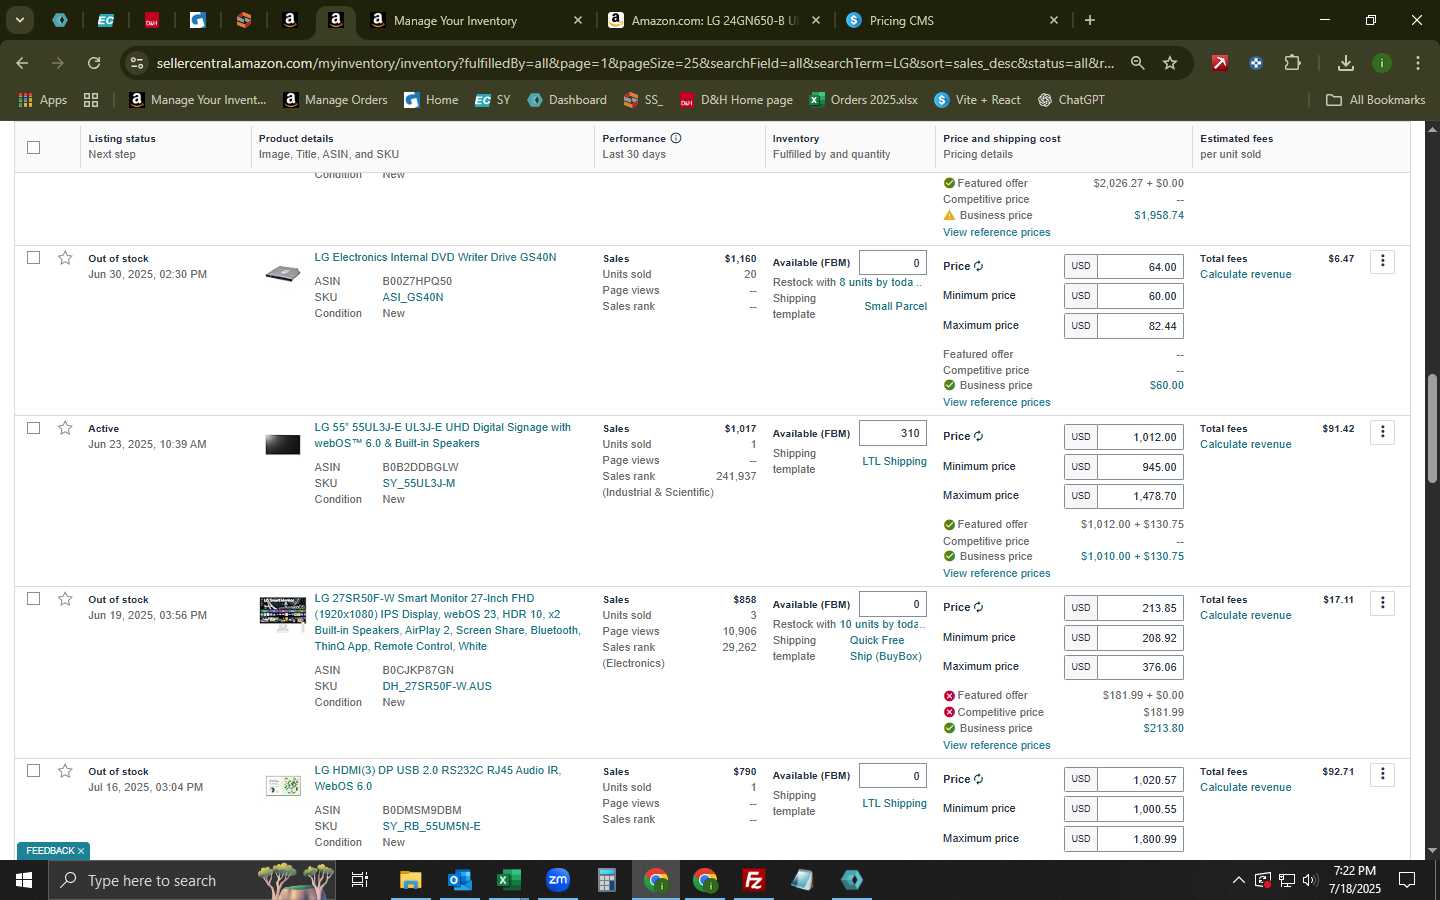
Task: Click price sync icon for SY_RB_55UM5N-E row
Action: [978, 779]
